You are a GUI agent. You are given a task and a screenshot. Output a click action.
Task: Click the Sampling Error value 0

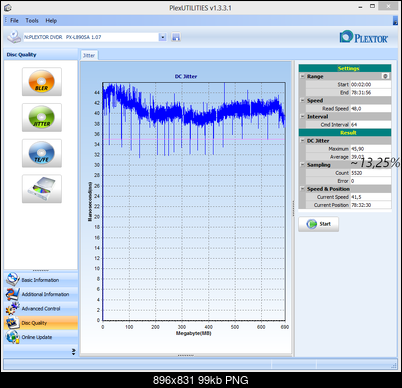click(353, 181)
